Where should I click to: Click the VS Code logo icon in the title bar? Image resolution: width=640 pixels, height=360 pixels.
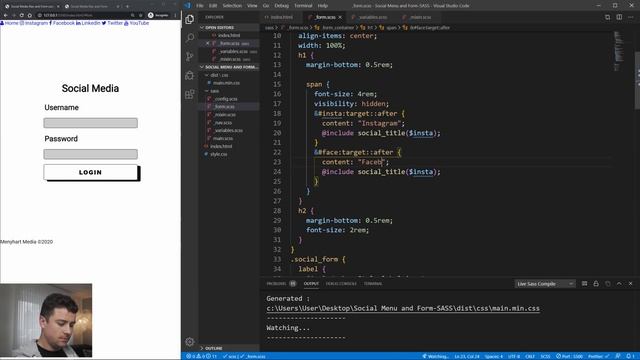tap(187, 5)
